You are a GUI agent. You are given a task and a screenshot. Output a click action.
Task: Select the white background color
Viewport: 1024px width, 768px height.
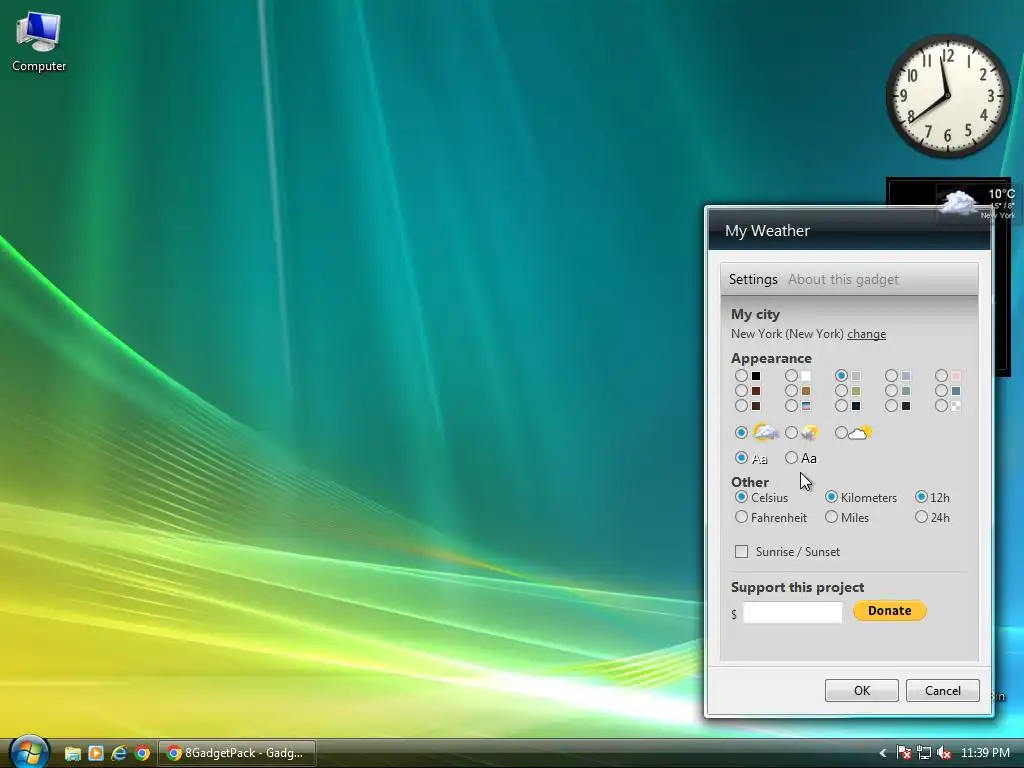pyautogui.click(x=792, y=376)
